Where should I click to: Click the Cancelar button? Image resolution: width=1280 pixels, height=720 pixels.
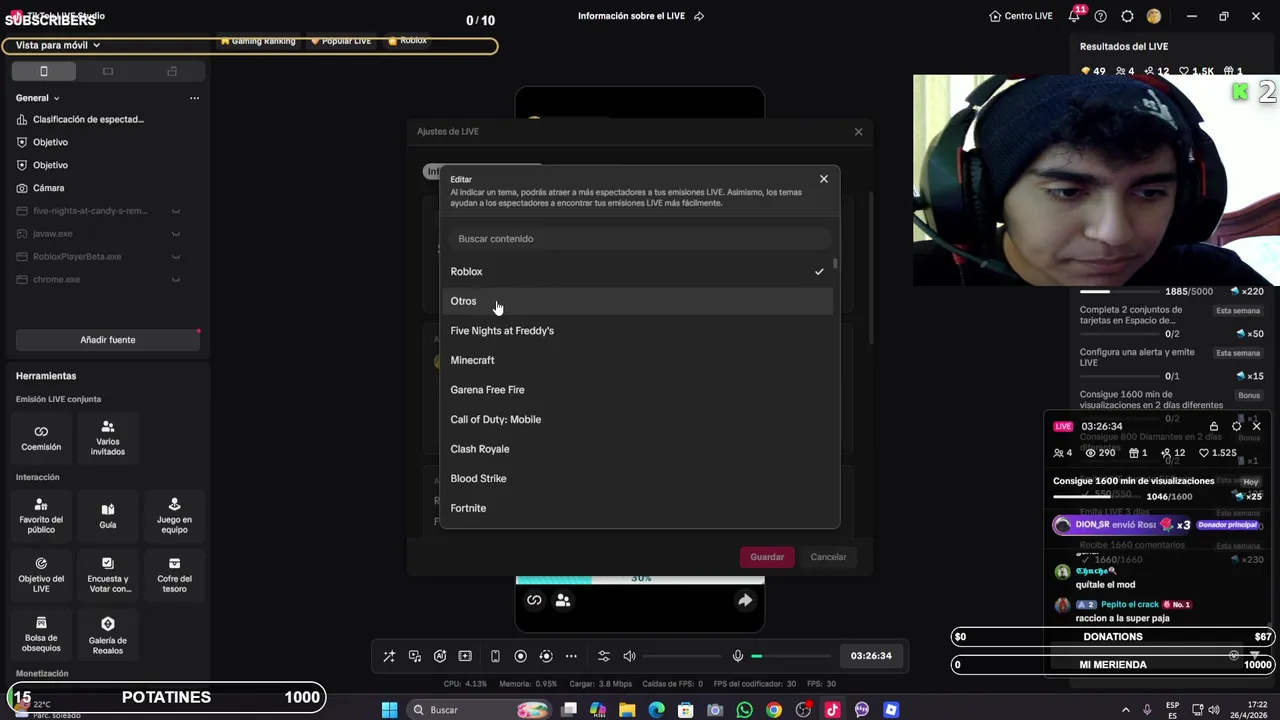[x=828, y=557]
